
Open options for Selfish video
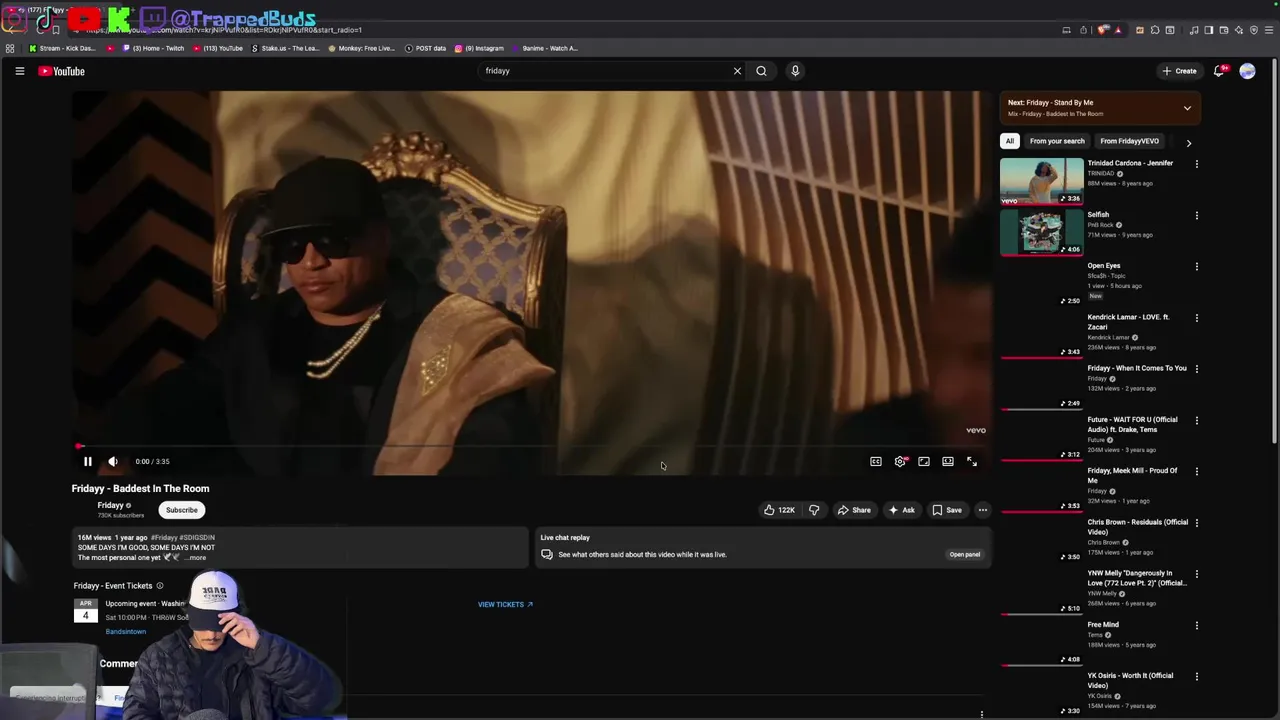1196,215
